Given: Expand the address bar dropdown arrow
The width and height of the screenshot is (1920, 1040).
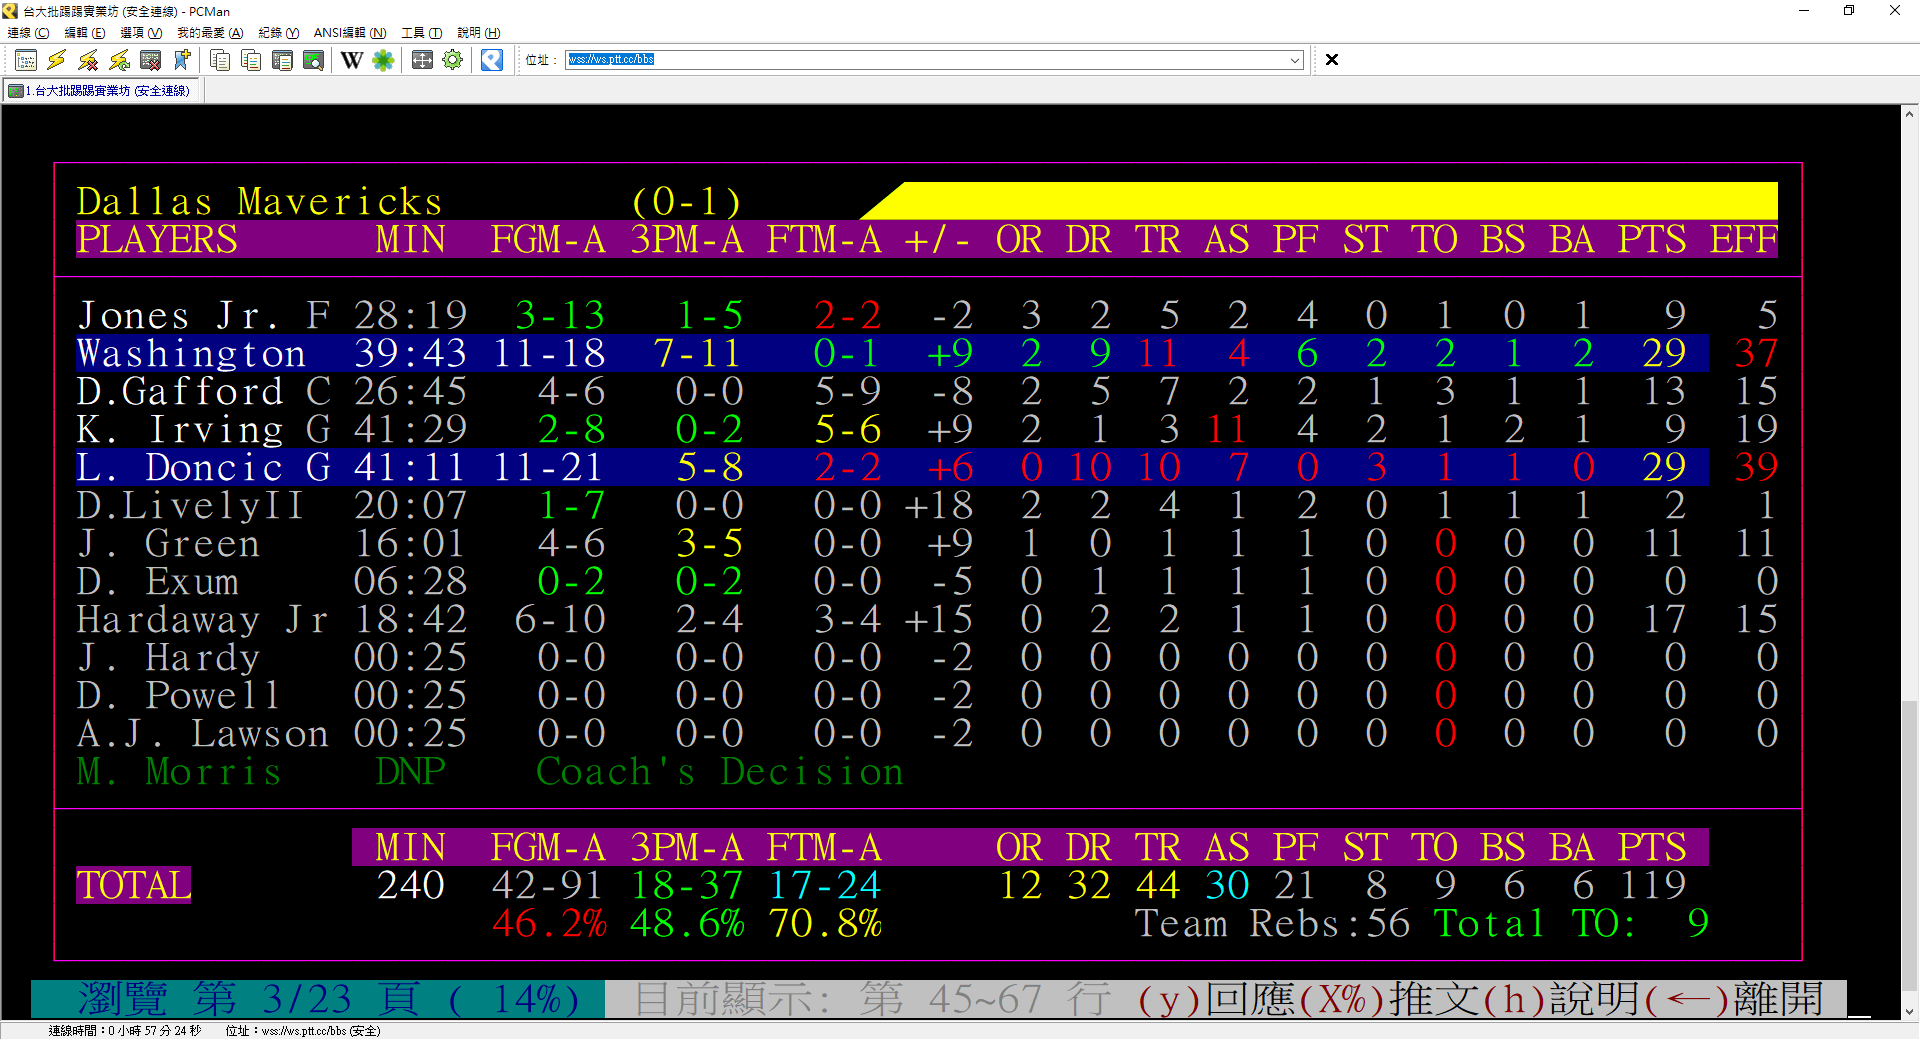Looking at the screenshot, I should [x=1295, y=60].
